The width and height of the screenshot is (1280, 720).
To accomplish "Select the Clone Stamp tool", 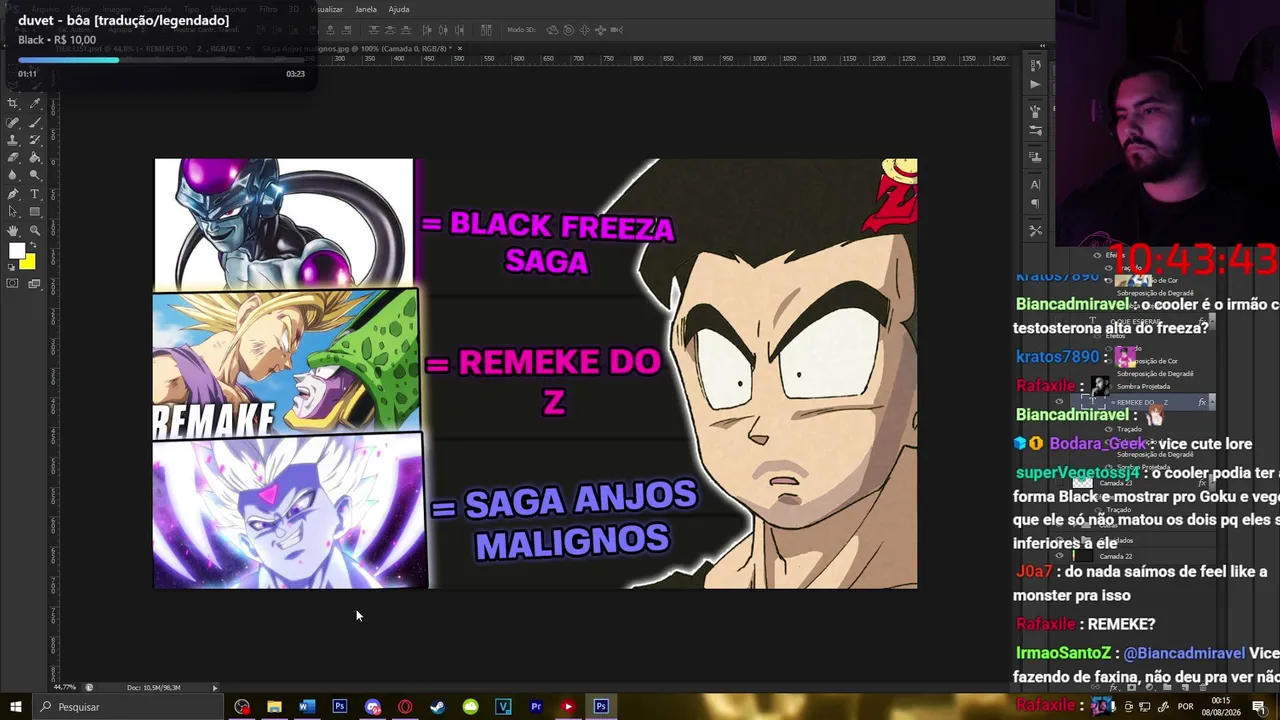I will (13, 140).
